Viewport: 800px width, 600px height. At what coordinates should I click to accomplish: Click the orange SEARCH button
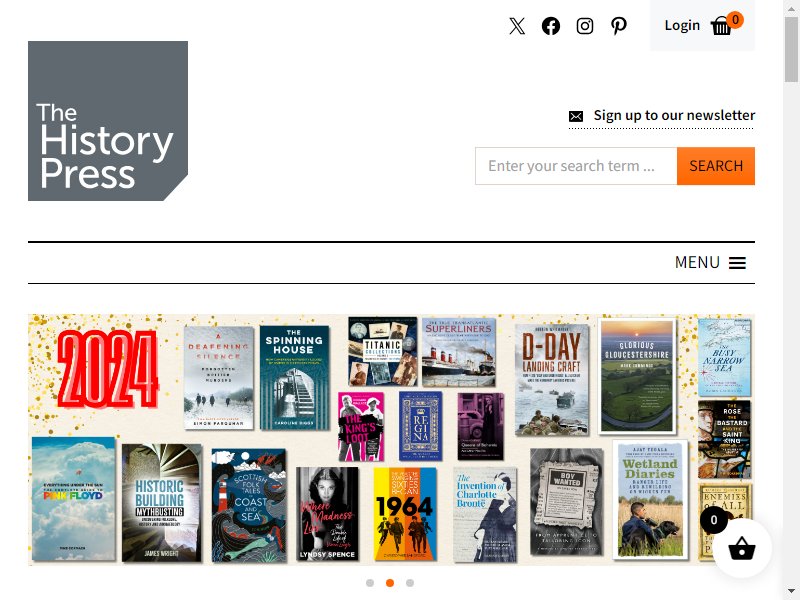716,166
